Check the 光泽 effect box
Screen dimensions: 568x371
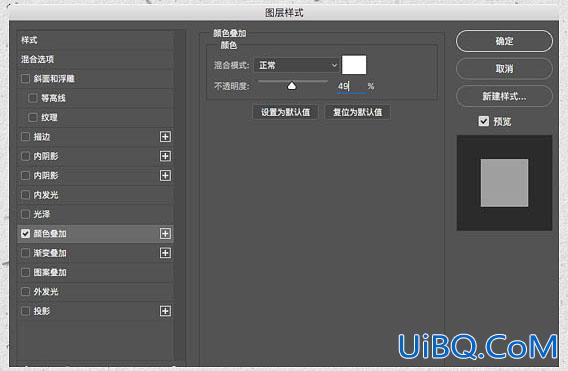[x=25, y=214]
